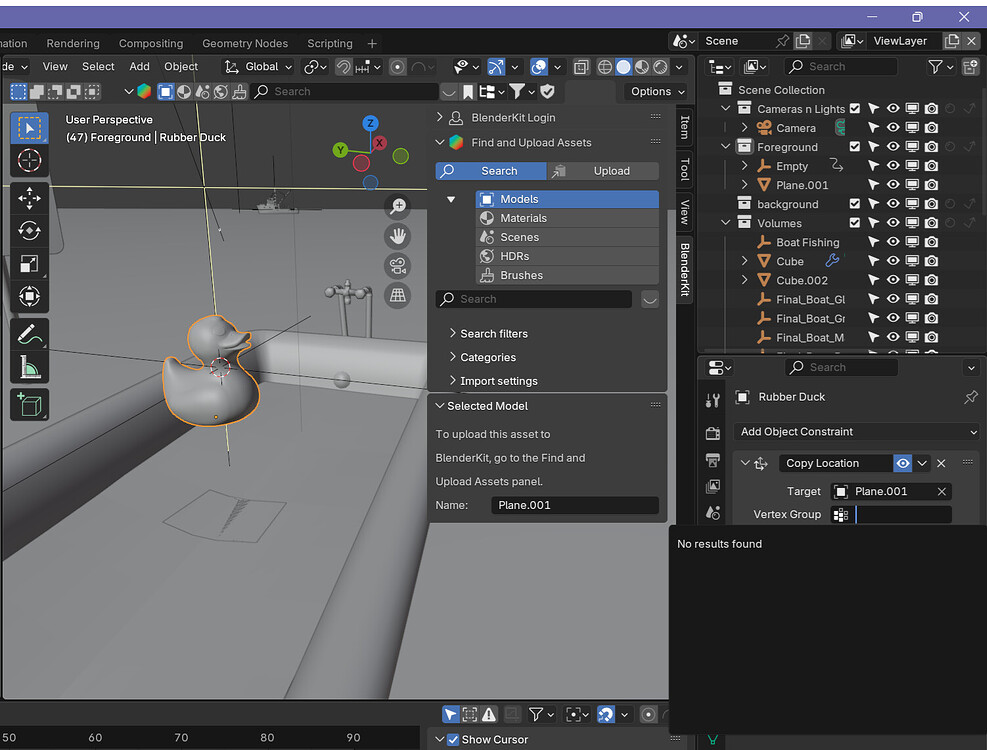Remove the Copy Location constraint
The height and width of the screenshot is (750, 987).
pyautogui.click(x=941, y=463)
